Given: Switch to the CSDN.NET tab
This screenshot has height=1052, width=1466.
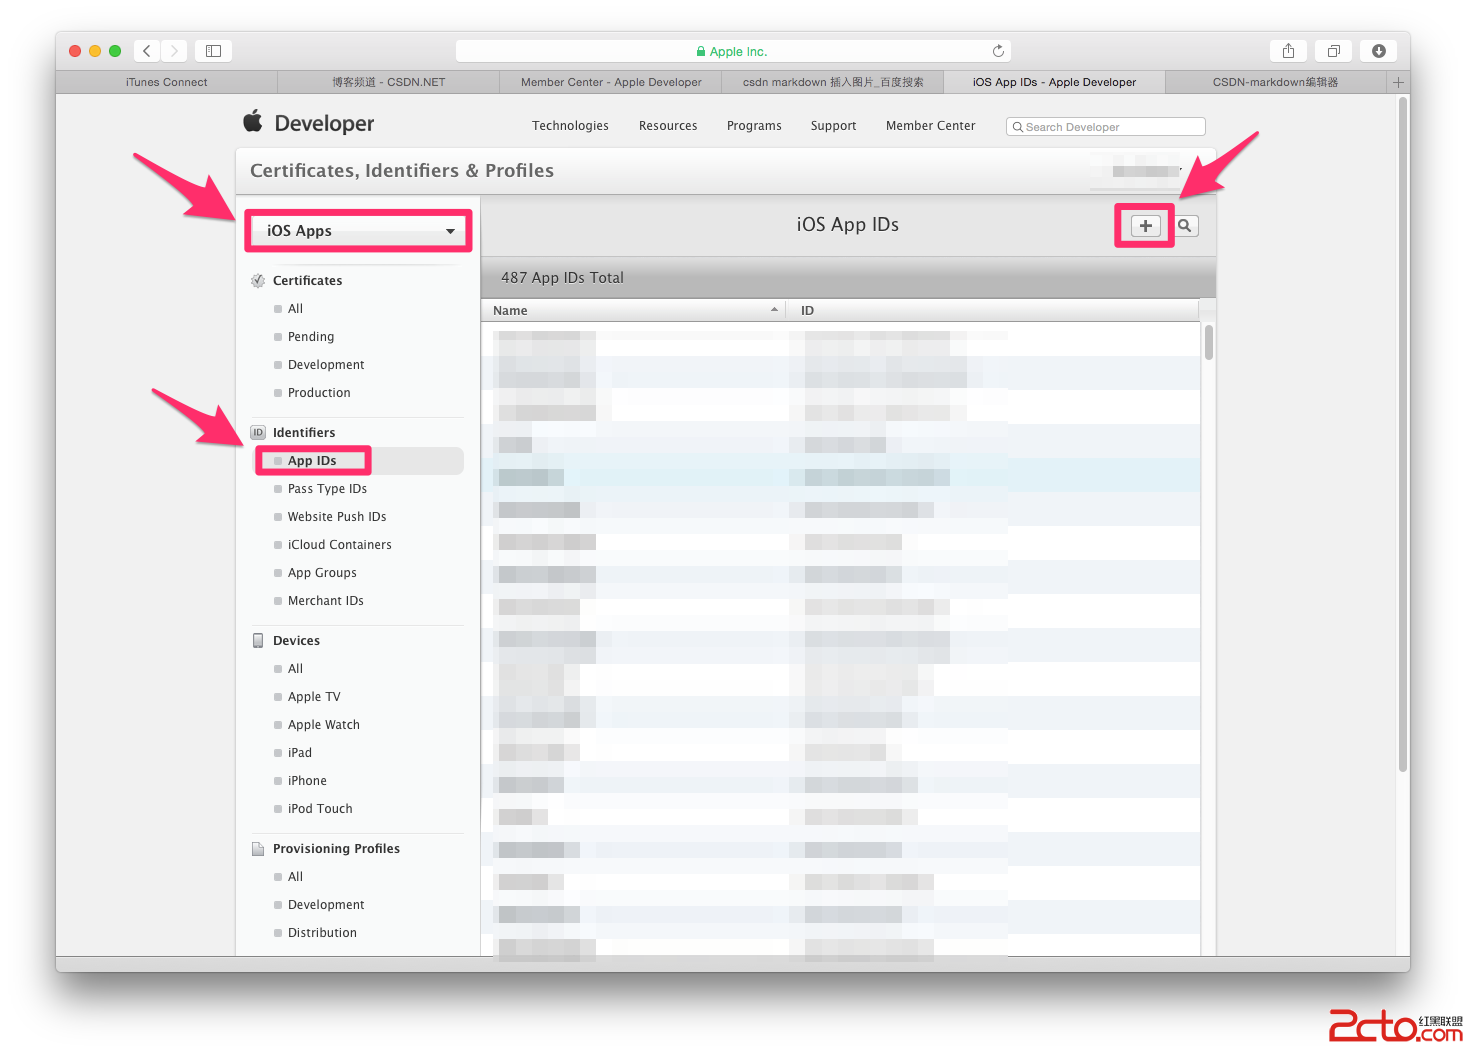Looking at the screenshot, I should pyautogui.click(x=388, y=82).
